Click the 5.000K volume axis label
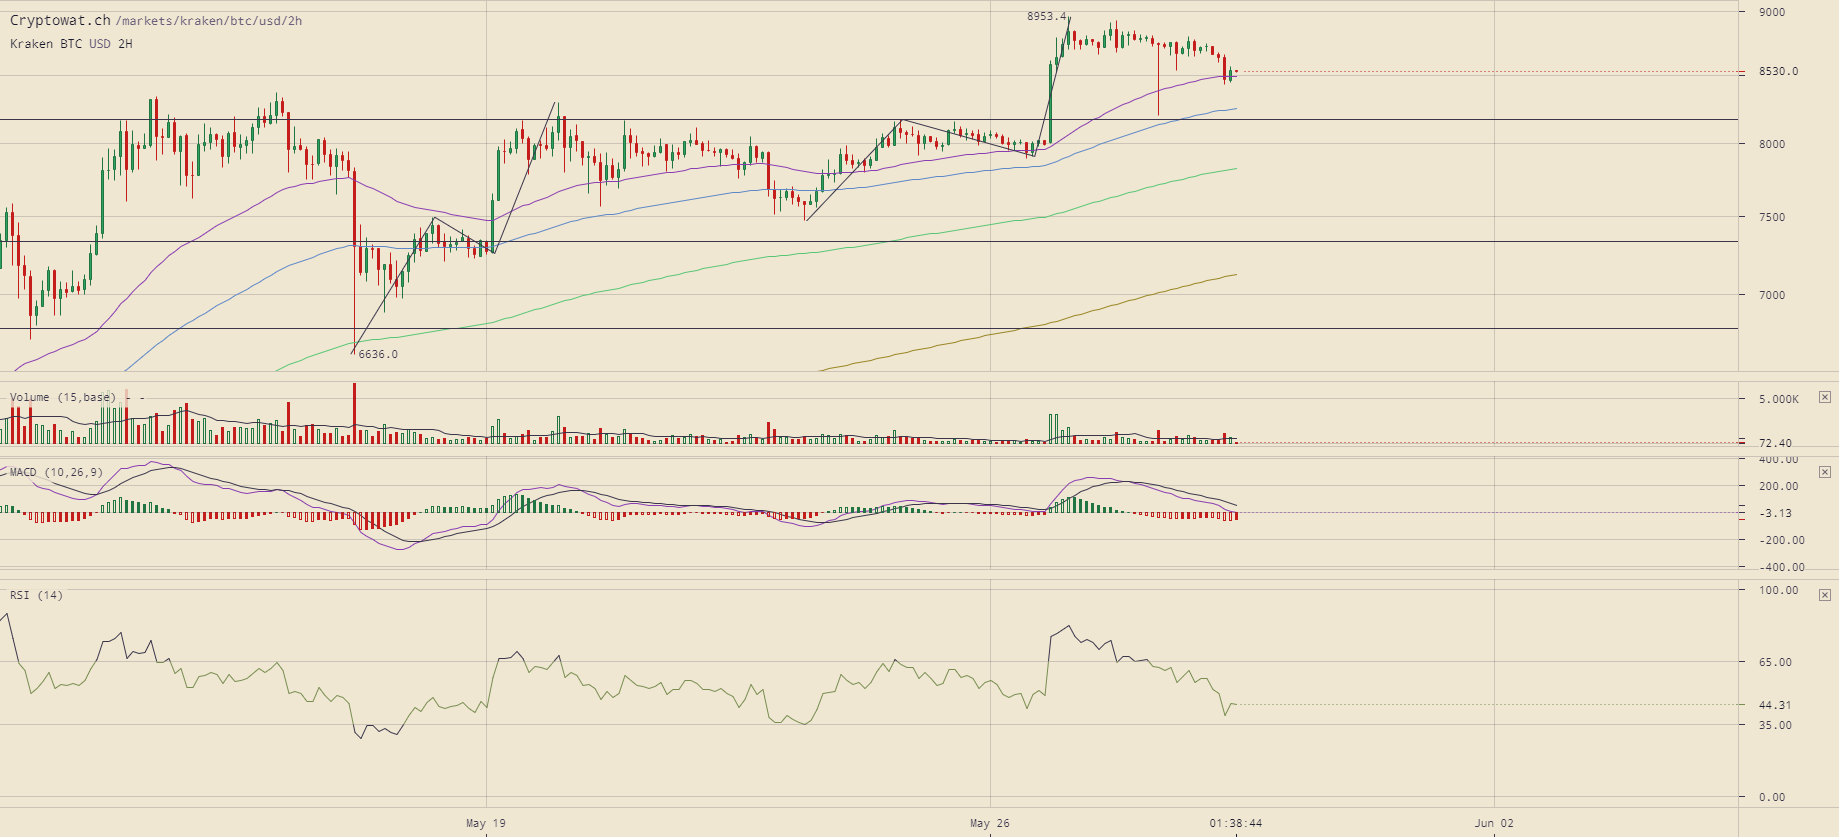 click(x=1779, y=399)
